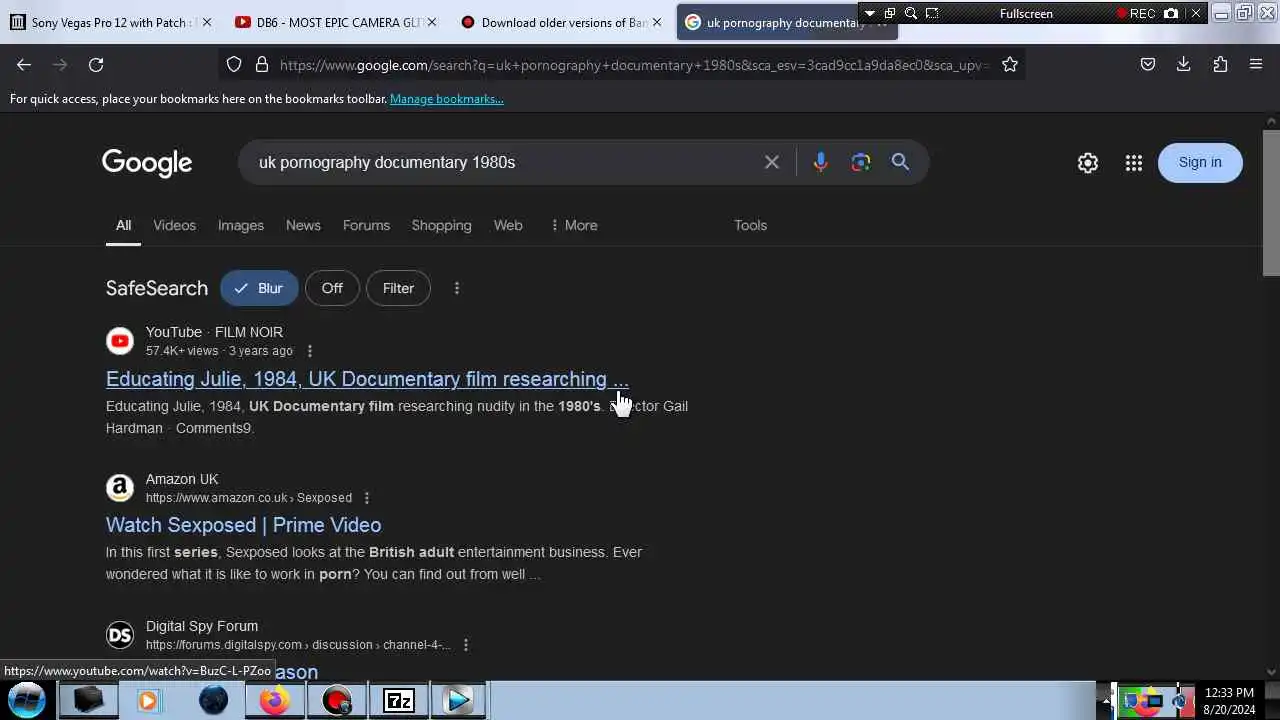The height and width of the screenshot is (720, 1280).
Task: Open more SafeSearch options dots
Action: [457, 288]
